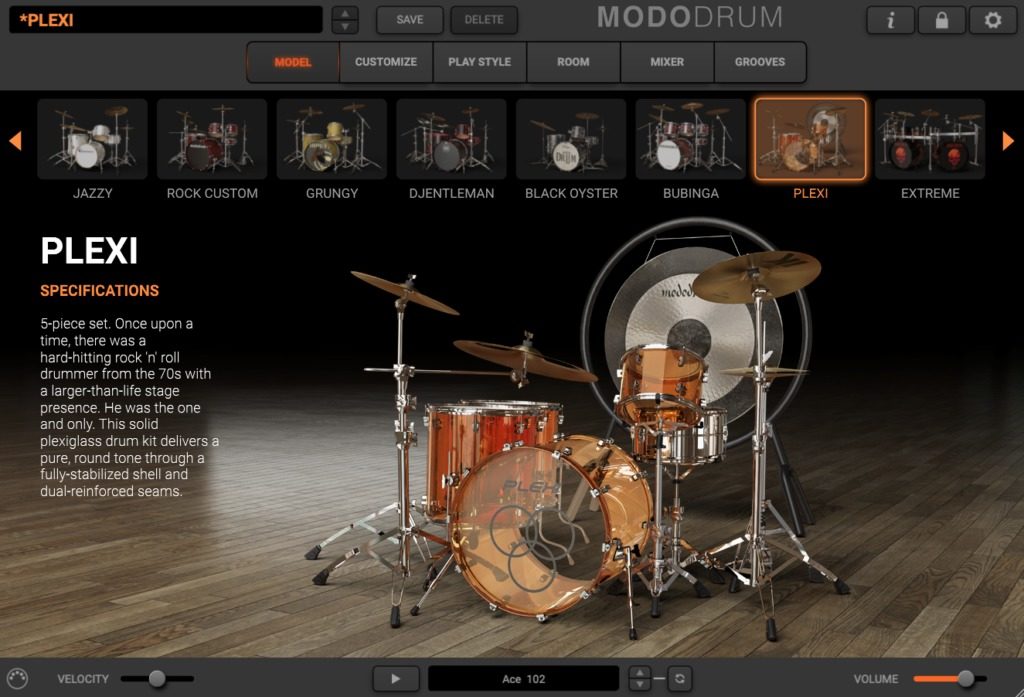Click the SPECIFICATIONS heading text
Viewport: 1024px width, 697px height.
tap(99, 291)
